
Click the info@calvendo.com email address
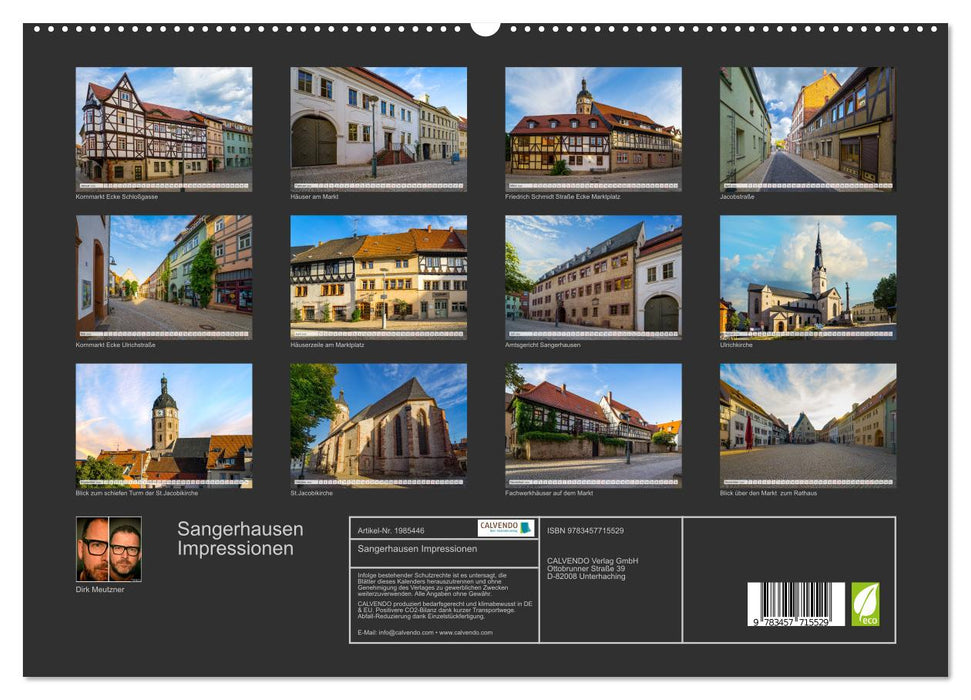[405, 634]
